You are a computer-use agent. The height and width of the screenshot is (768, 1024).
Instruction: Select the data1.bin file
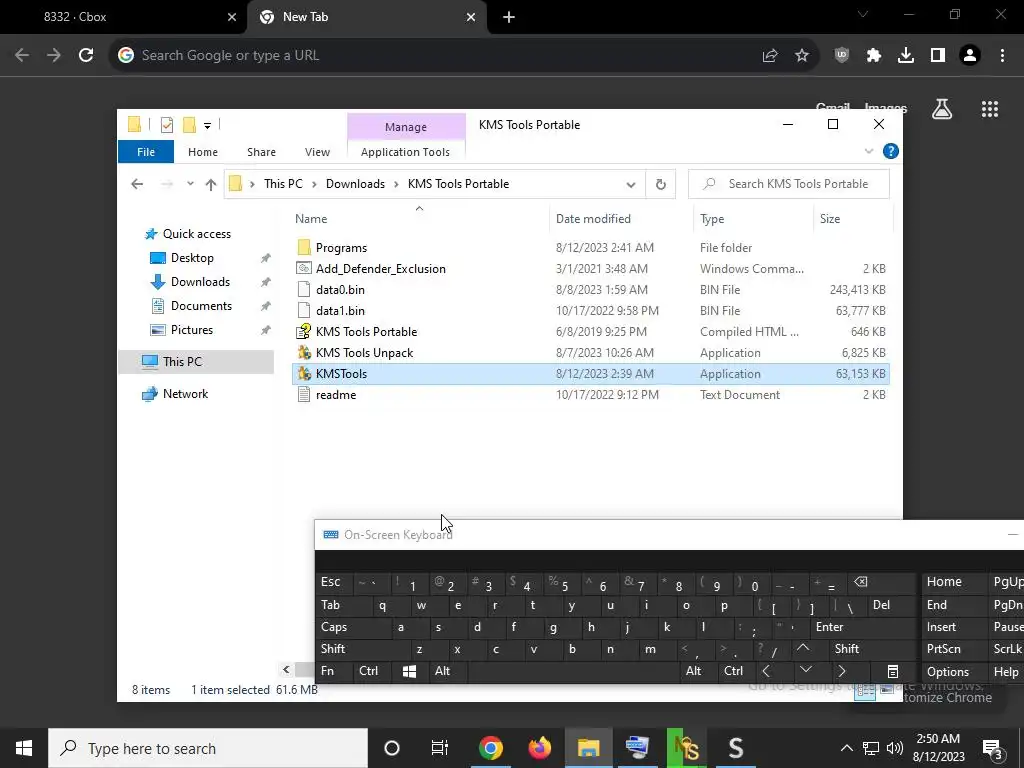point(590,310)
